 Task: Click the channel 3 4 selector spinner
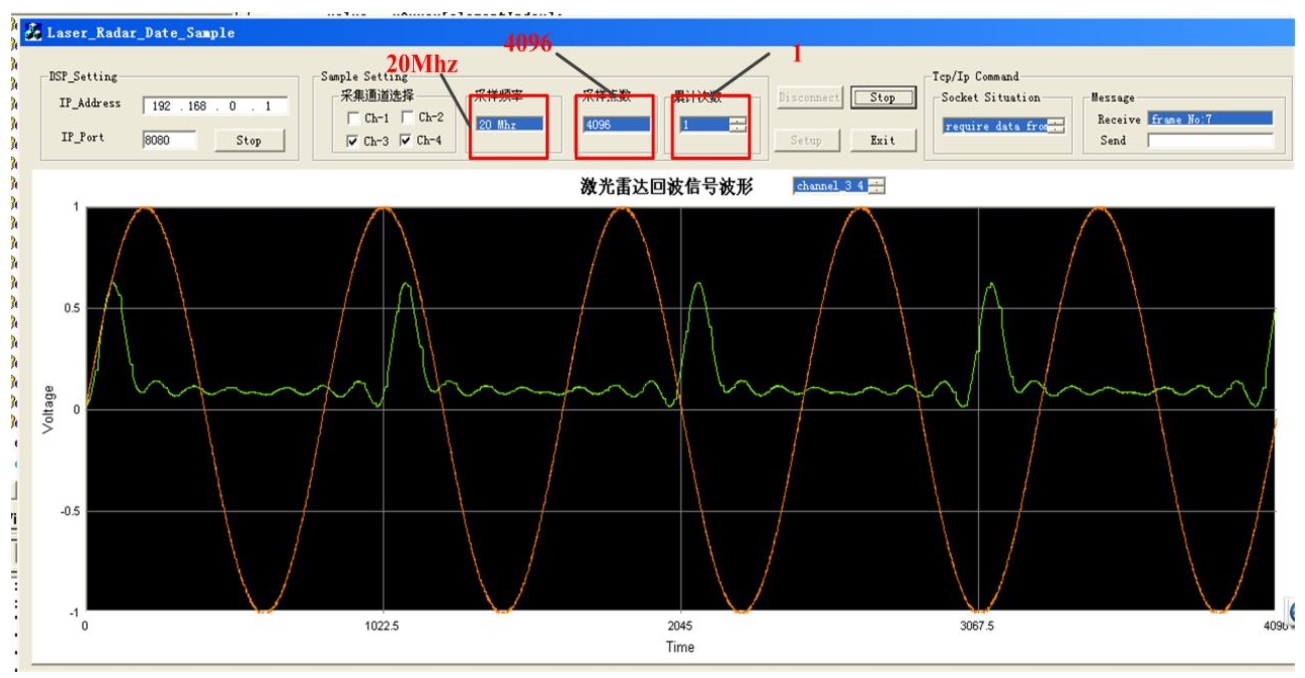tap(877, 186)
